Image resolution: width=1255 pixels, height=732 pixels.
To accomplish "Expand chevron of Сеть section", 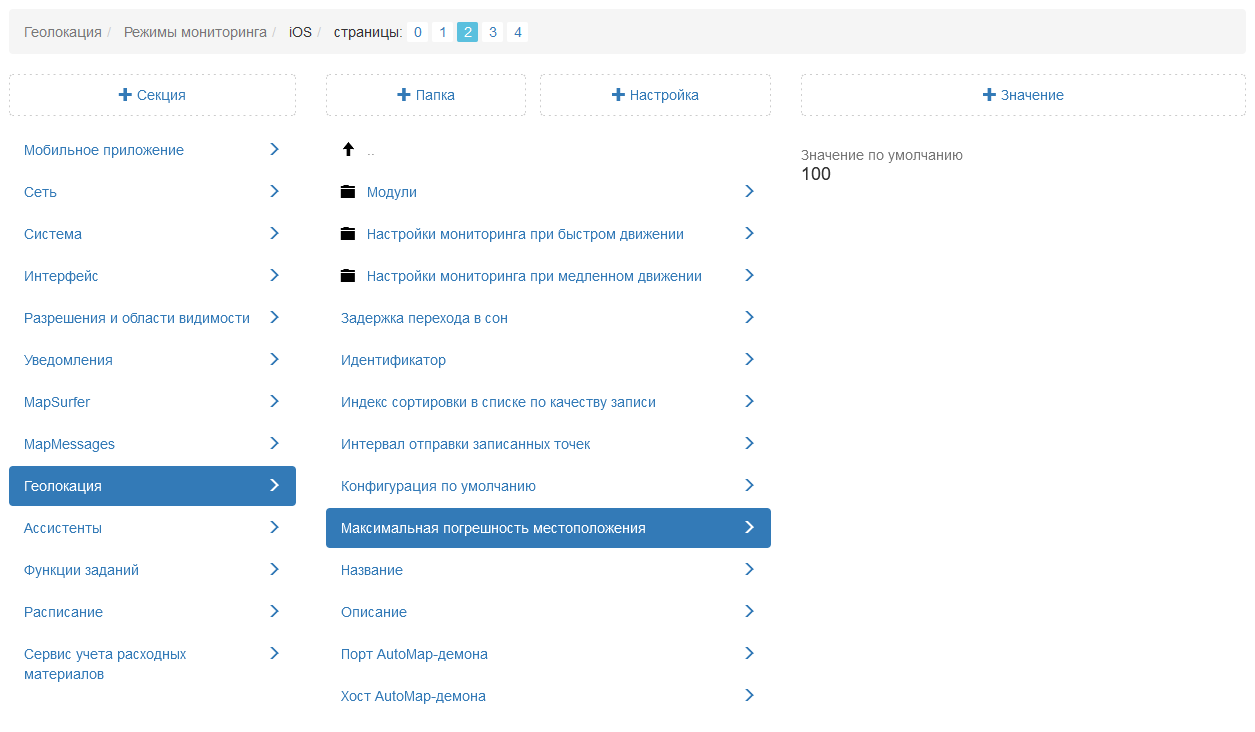I will pyautogui.click(x=274, y=191).
